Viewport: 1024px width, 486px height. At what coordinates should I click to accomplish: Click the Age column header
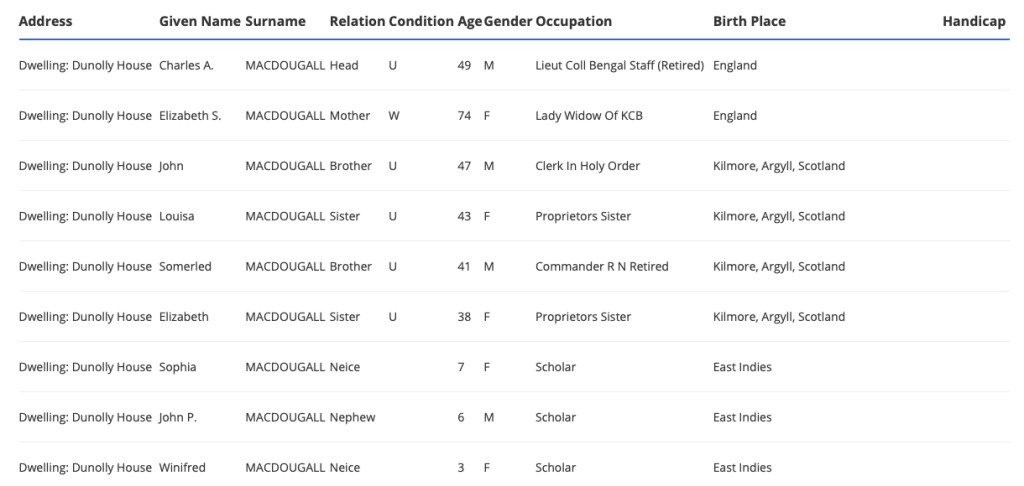469,21
